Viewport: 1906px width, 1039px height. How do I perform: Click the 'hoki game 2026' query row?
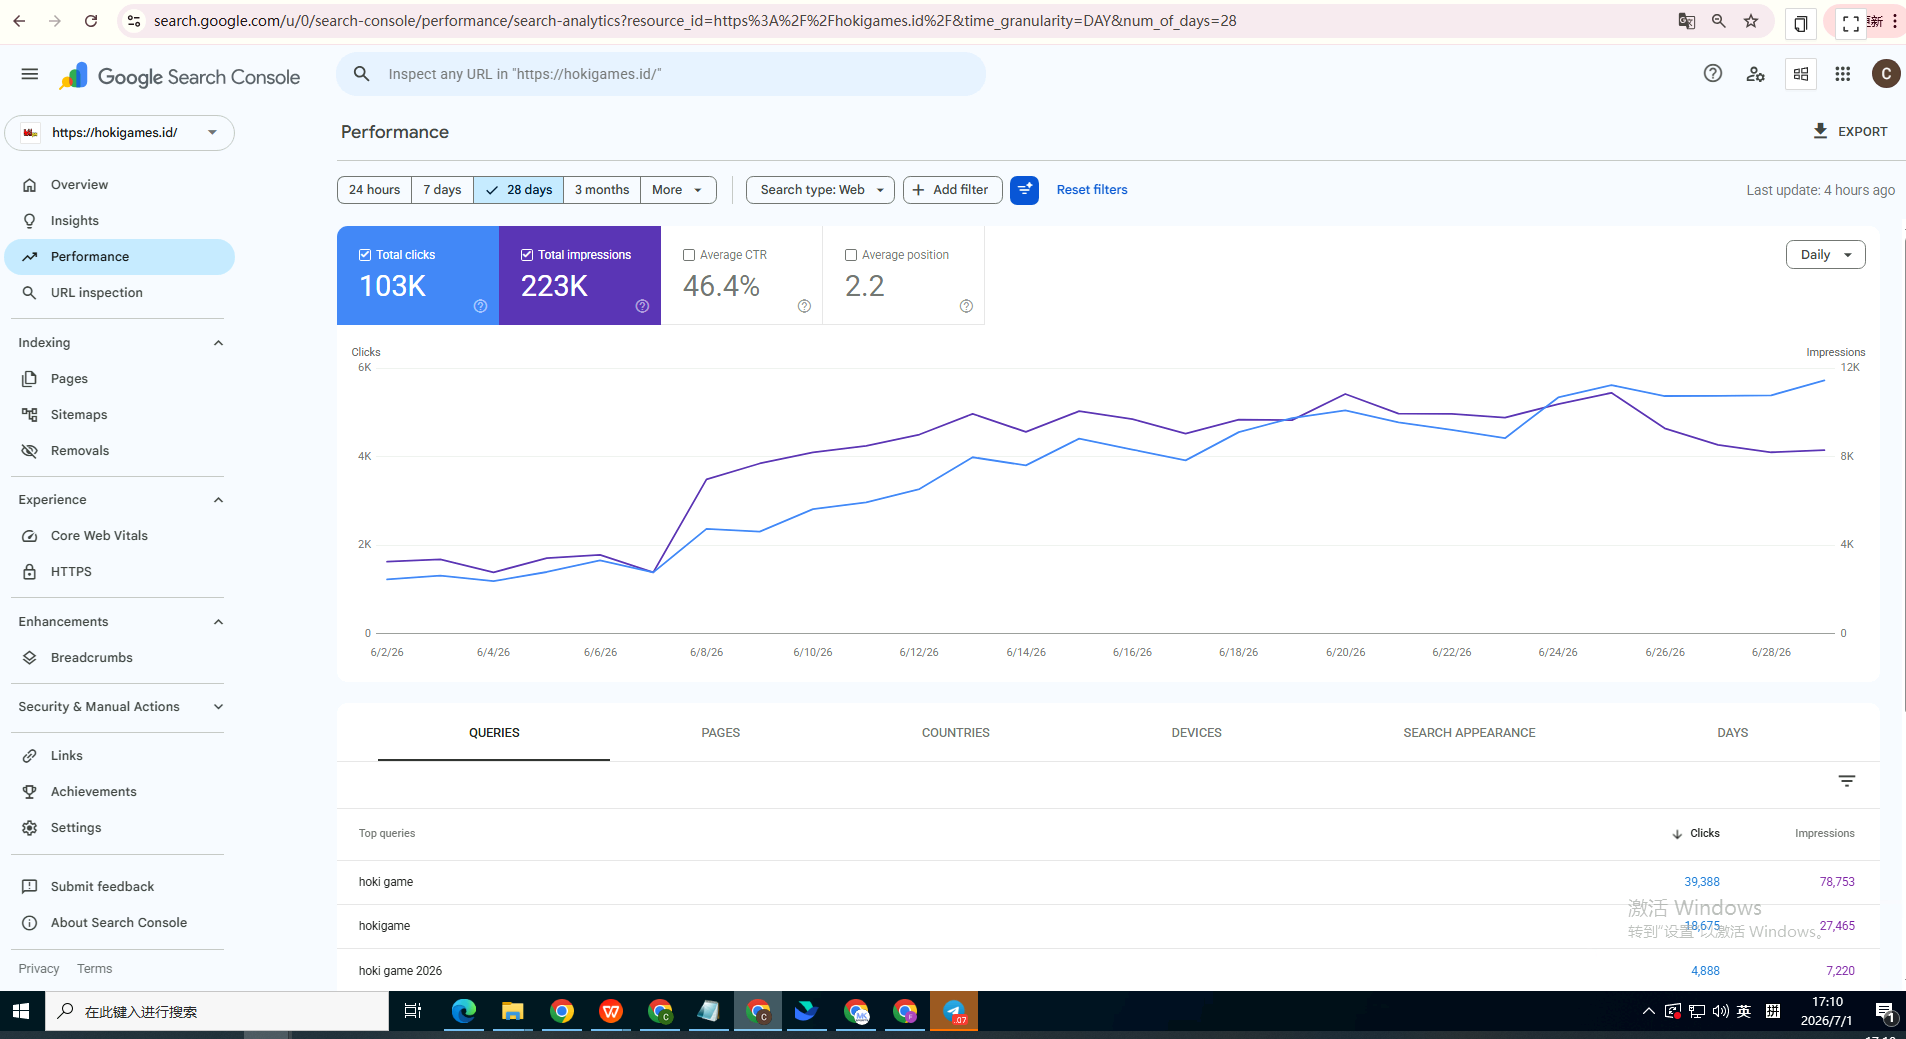pyautogui.click(x=1108, y=971)
